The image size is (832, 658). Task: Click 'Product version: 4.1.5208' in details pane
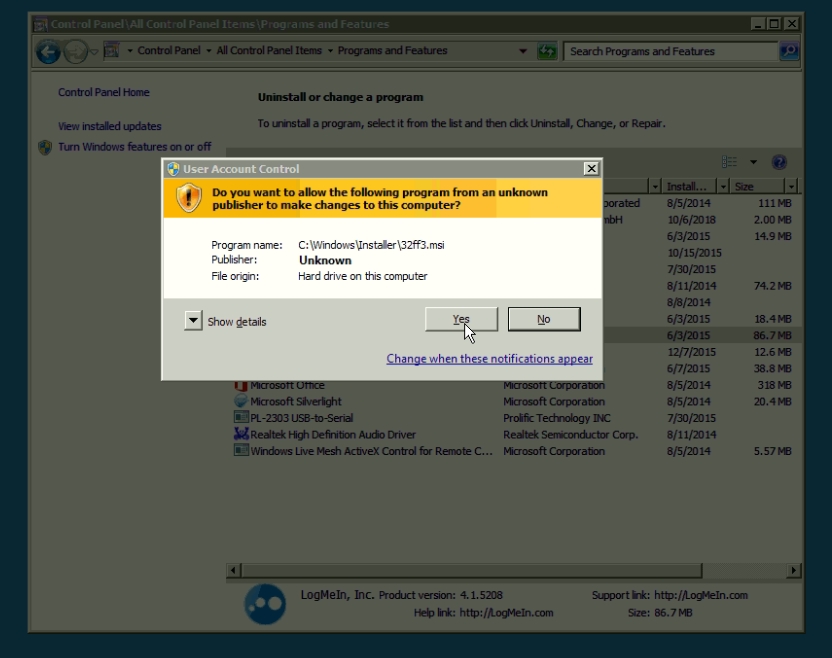440,595
